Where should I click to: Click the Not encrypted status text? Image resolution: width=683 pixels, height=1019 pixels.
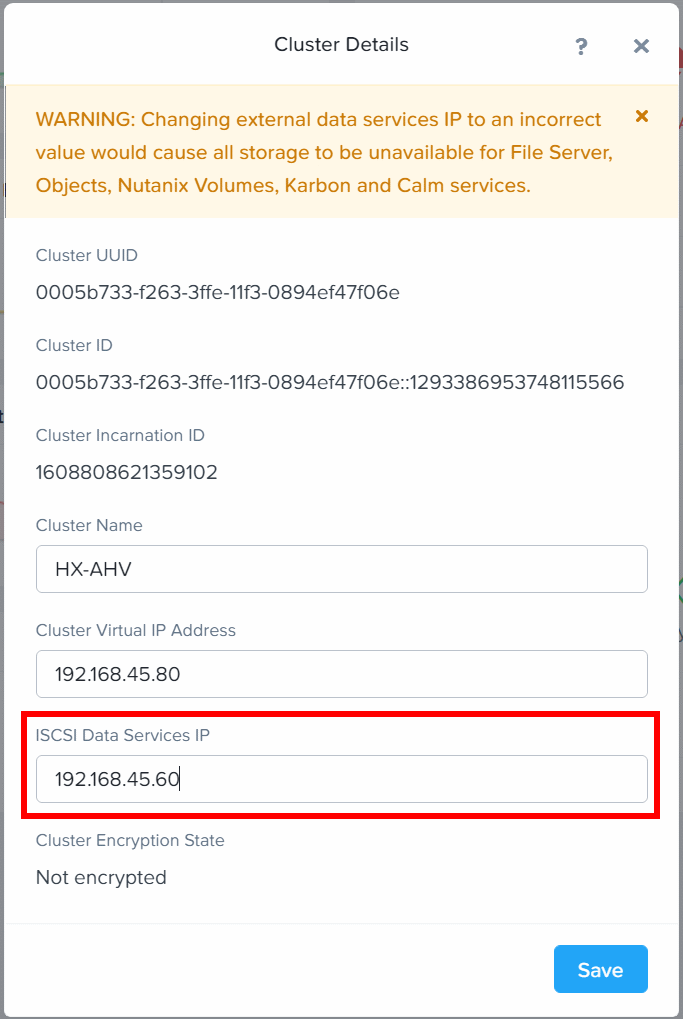101,877
